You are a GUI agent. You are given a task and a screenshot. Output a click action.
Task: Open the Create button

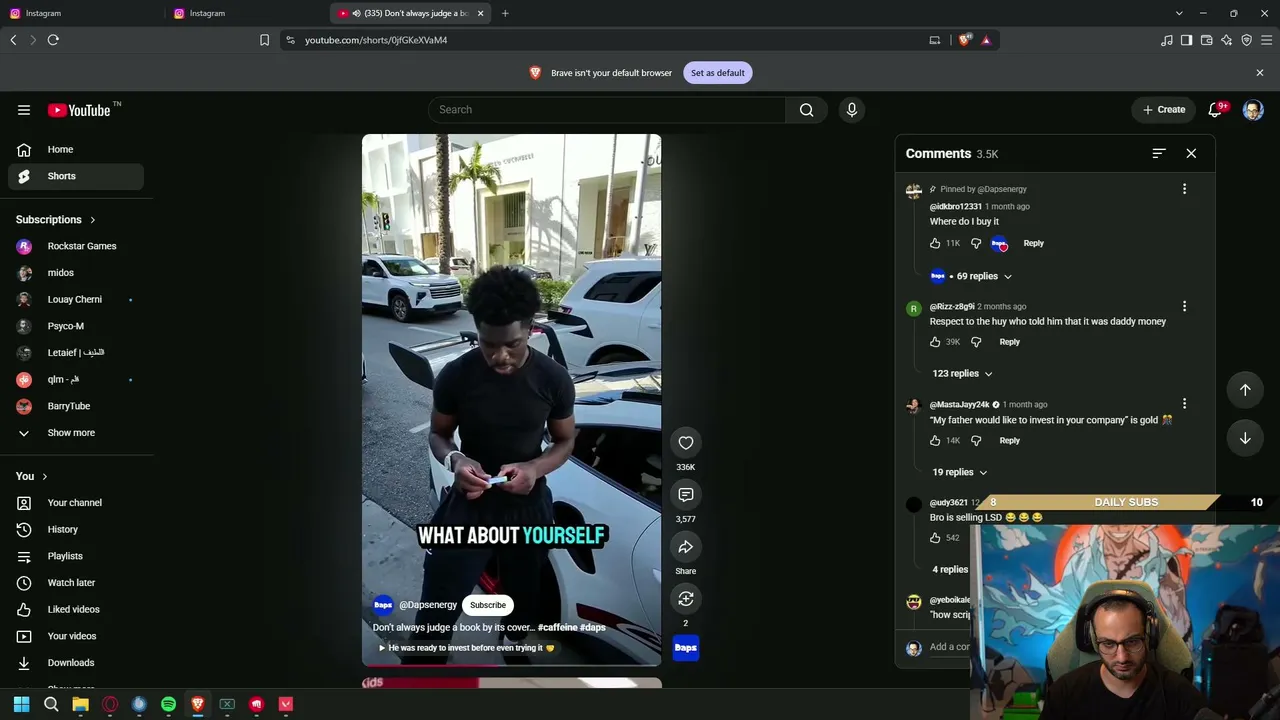tap(1164, 110)
